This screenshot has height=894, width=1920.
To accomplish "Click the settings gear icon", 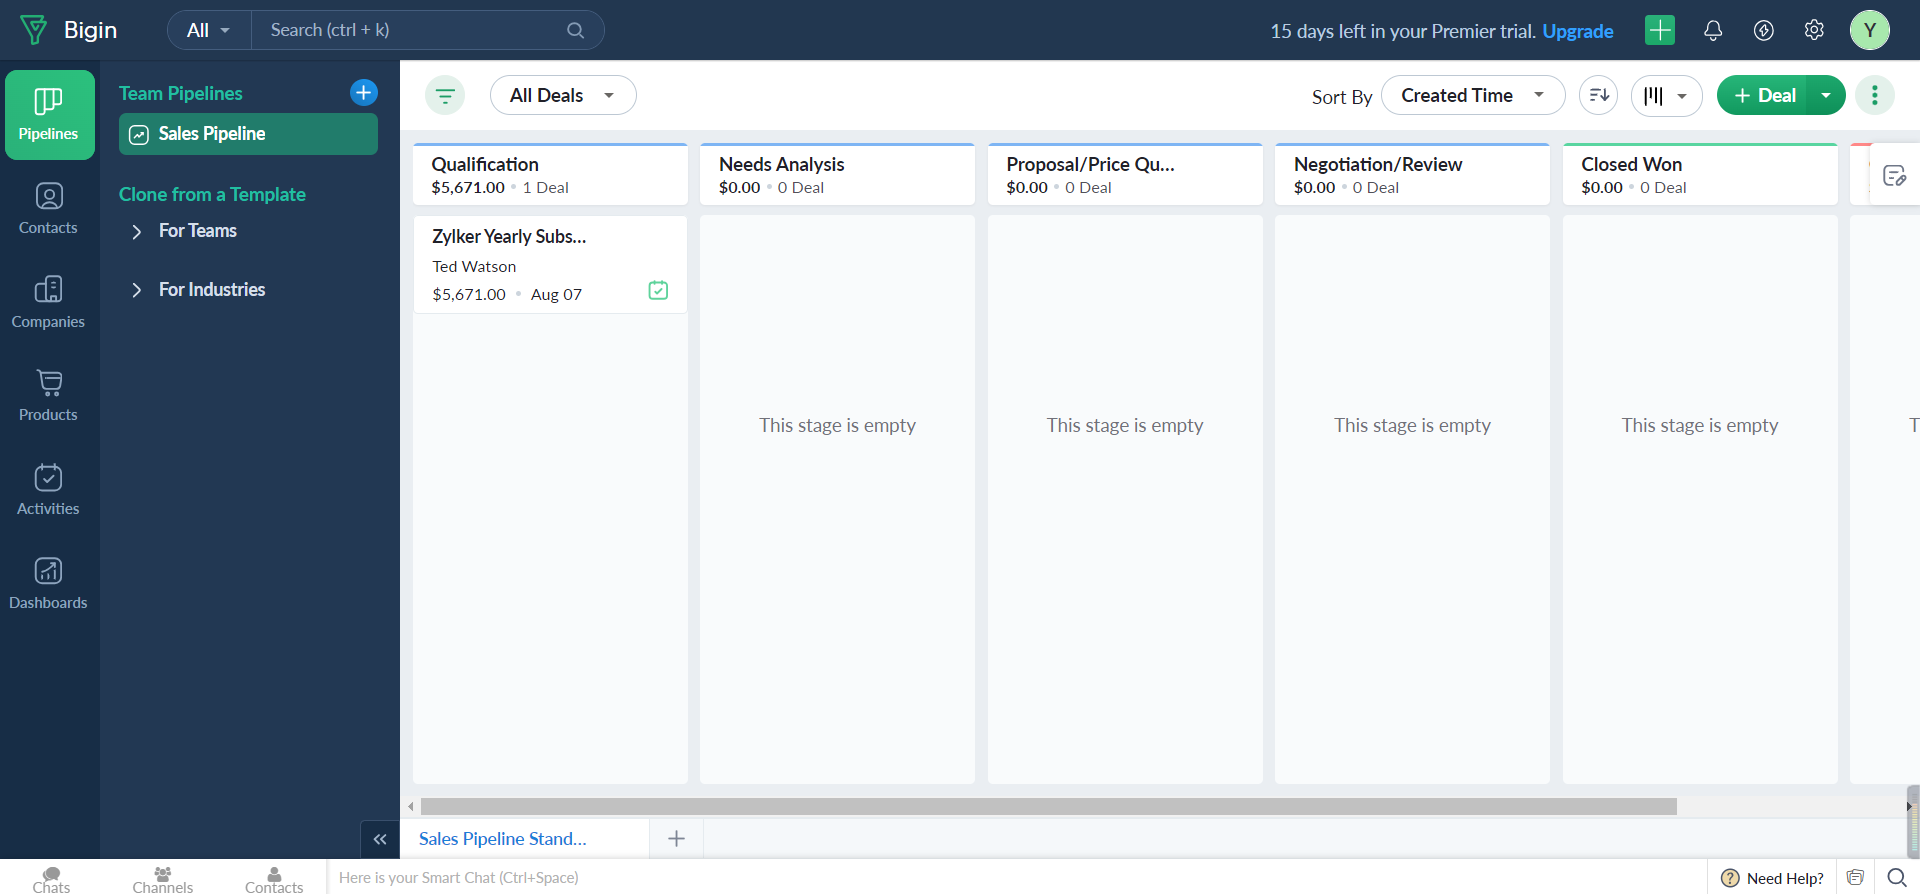I will point(1814,31).
